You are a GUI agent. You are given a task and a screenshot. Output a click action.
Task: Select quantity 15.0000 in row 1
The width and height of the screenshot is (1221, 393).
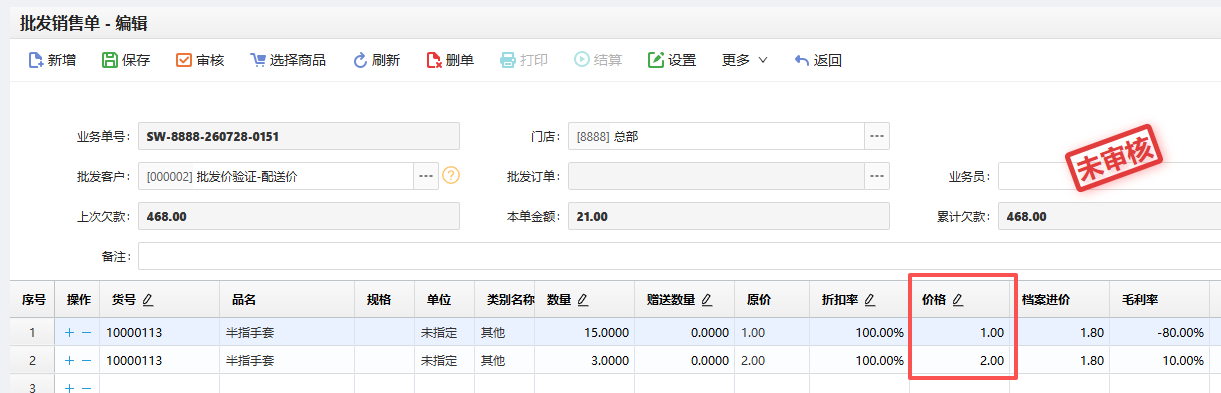(586, 332)
